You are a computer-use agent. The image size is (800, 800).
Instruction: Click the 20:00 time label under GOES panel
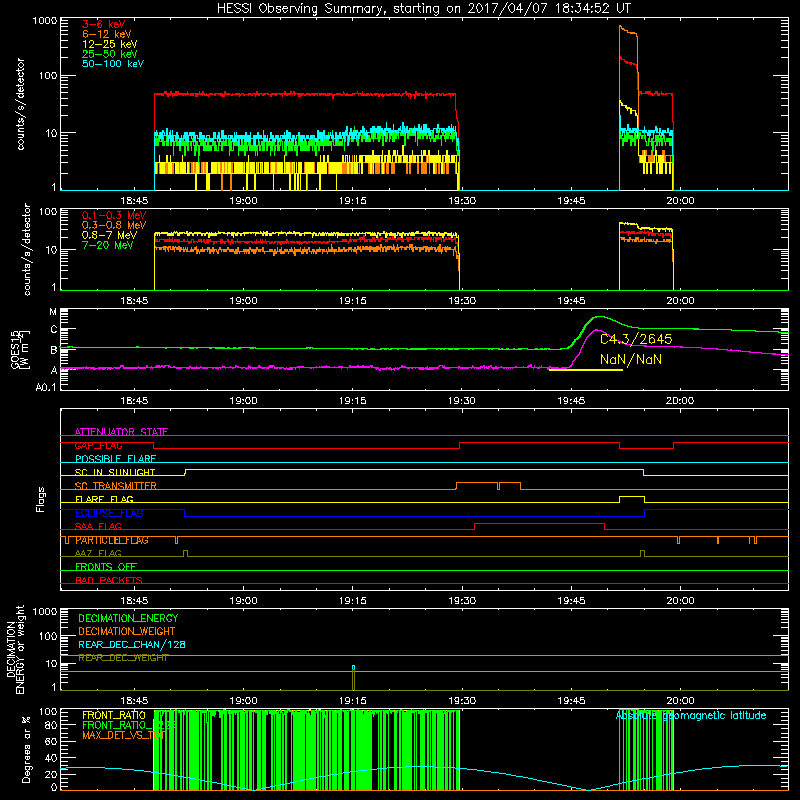pyautogui.click(x=680, y=401)
